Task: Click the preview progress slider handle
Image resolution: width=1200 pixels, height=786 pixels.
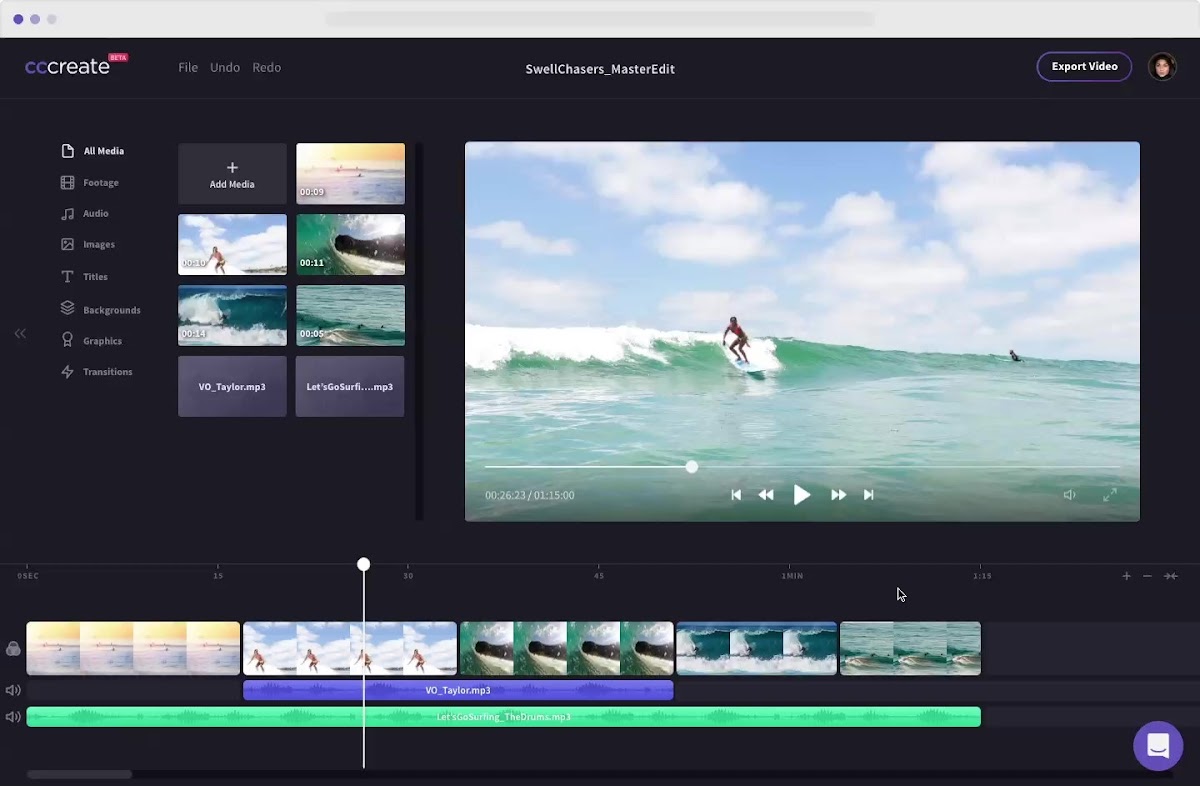Action: point(692,467)
